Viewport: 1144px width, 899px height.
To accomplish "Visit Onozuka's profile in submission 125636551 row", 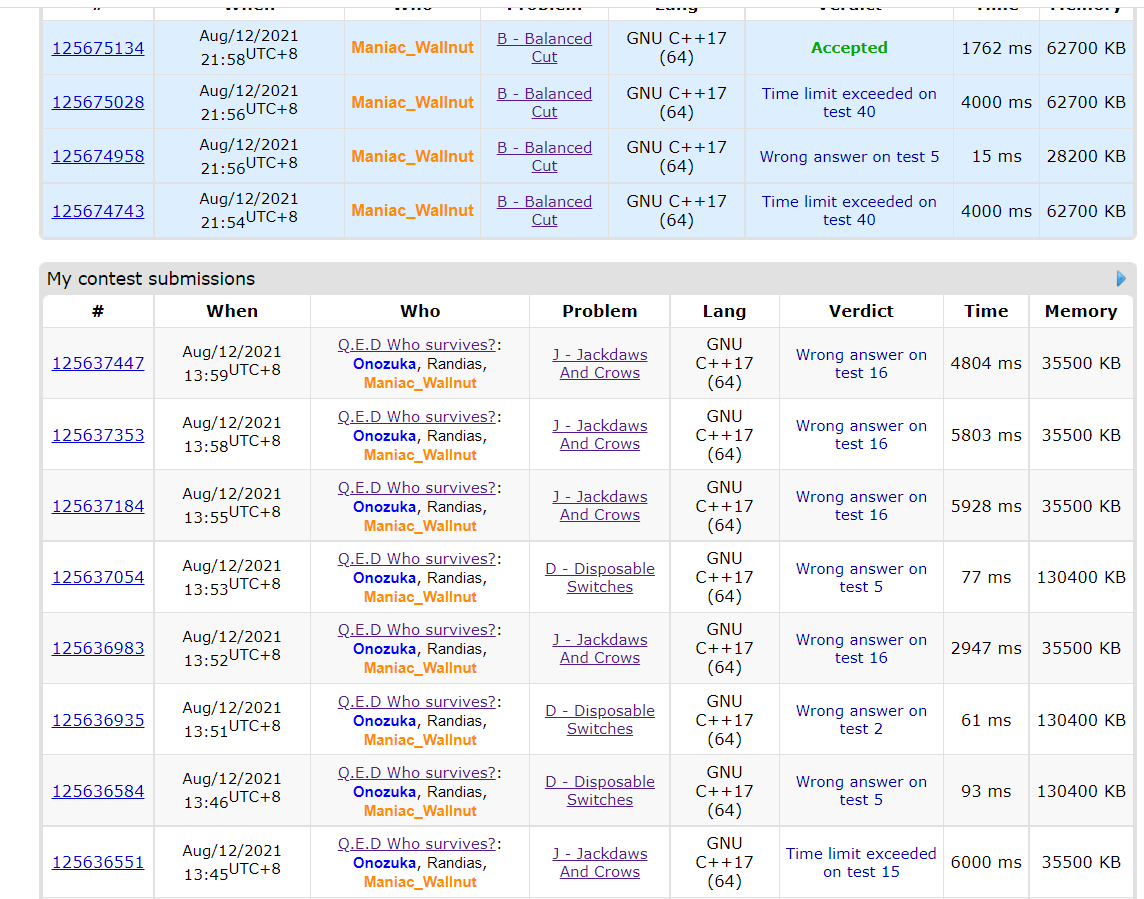I will pos(384,863).
